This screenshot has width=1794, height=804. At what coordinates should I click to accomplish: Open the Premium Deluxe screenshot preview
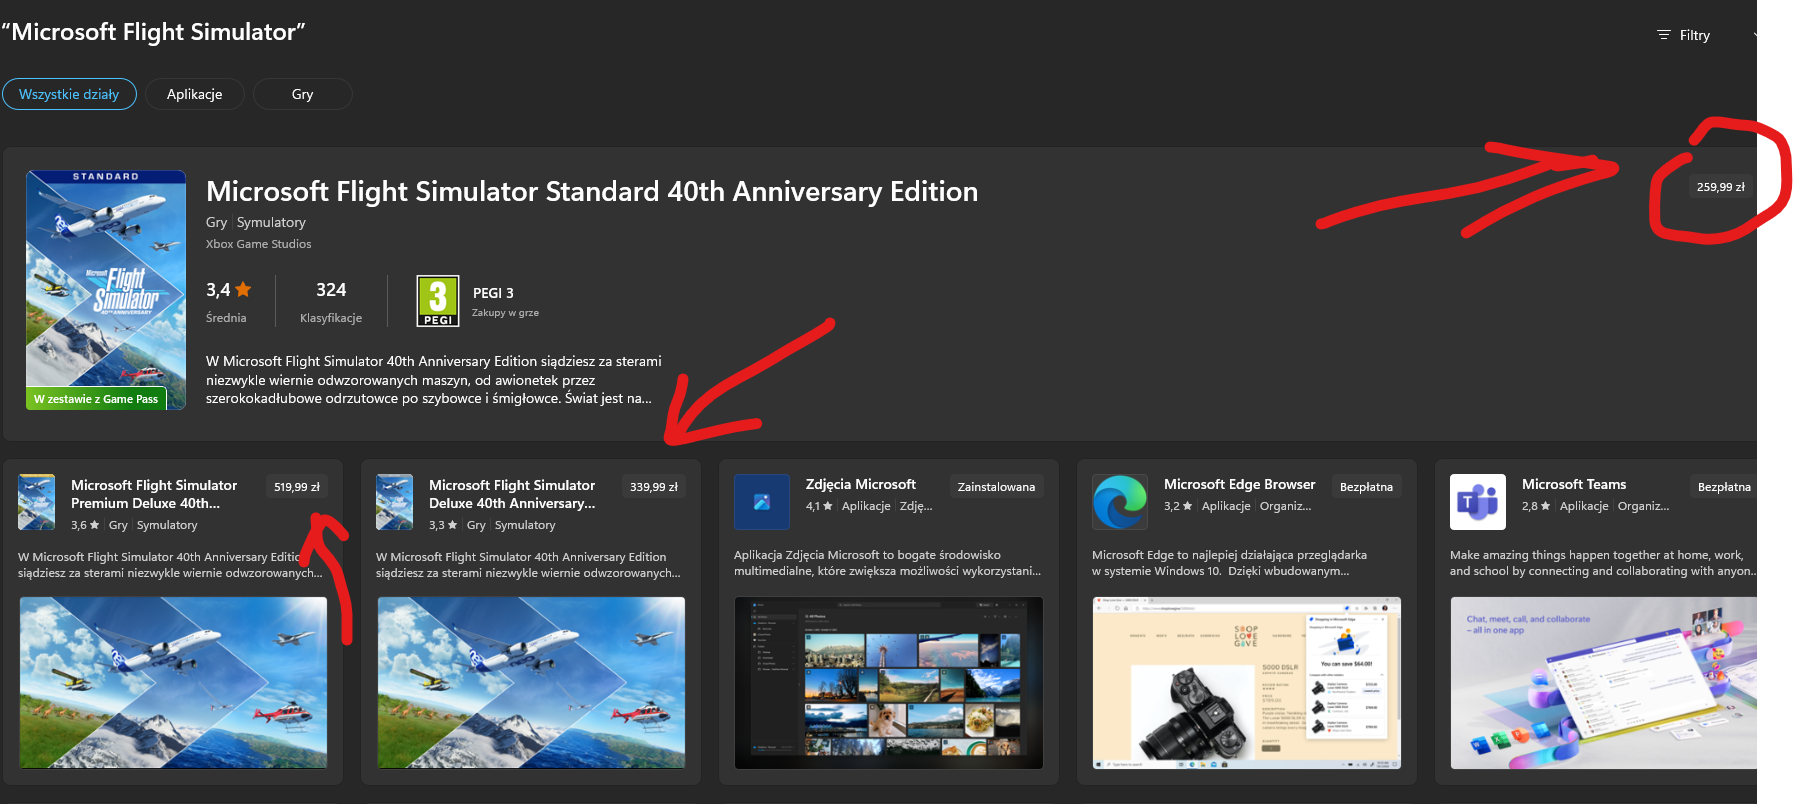pyautogui.click(x=173, y=683)
